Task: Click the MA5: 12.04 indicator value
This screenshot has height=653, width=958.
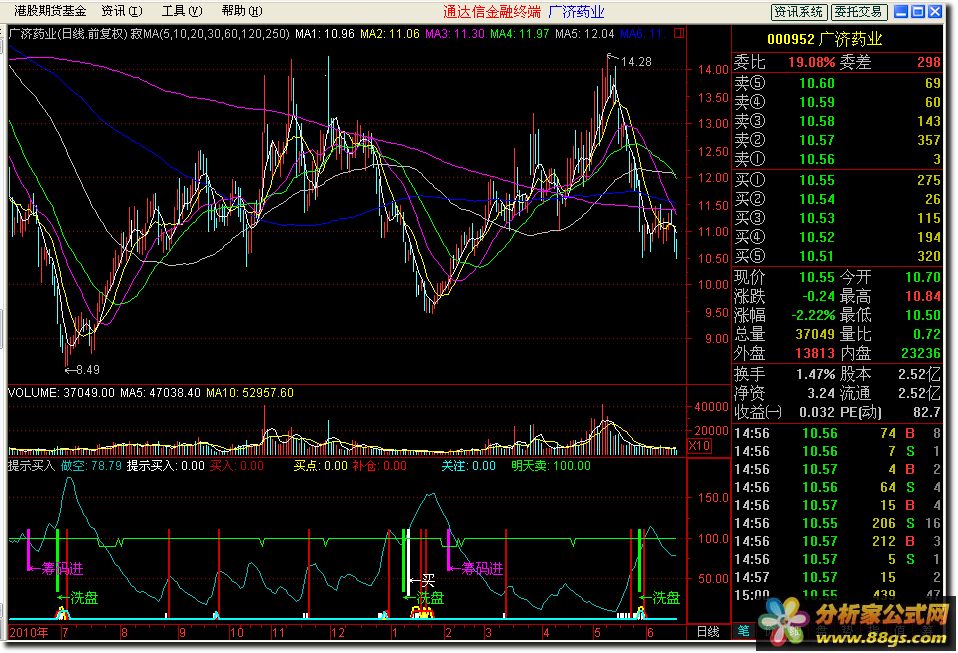Action: pyautogui.click(x=585, y=34)
